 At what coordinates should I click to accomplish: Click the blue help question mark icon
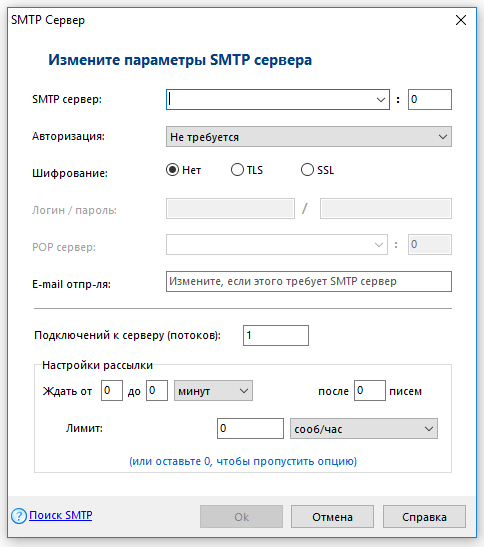click(x=19, y=516)
